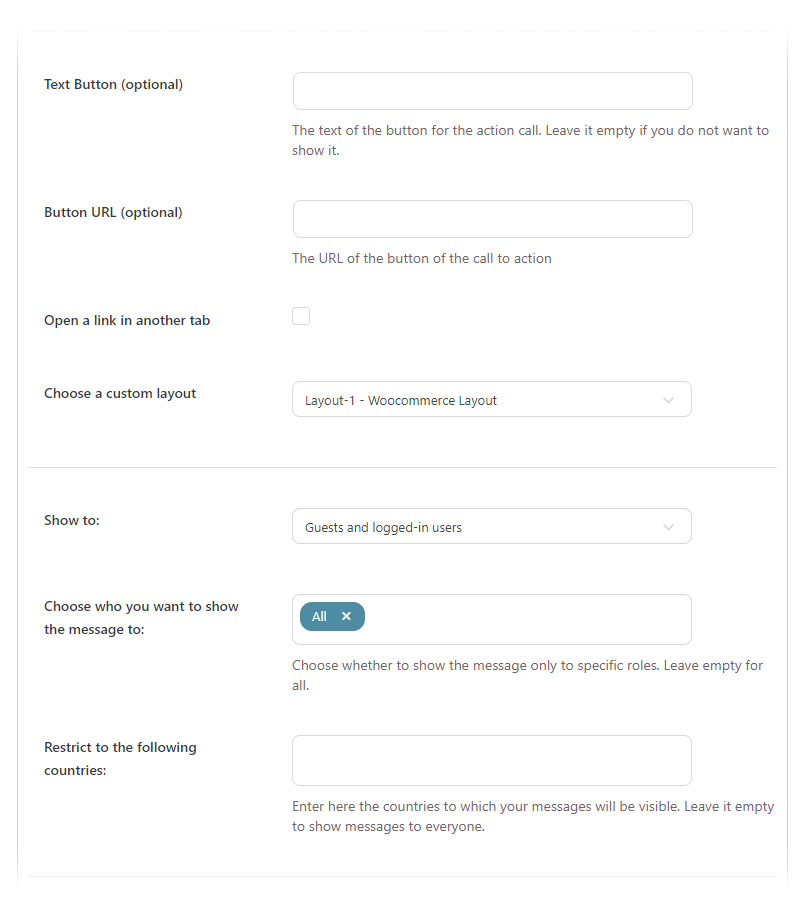Remove the "All" role tag
The height and width of the screenshot is (901, 812).
click(x=346, y=617)
